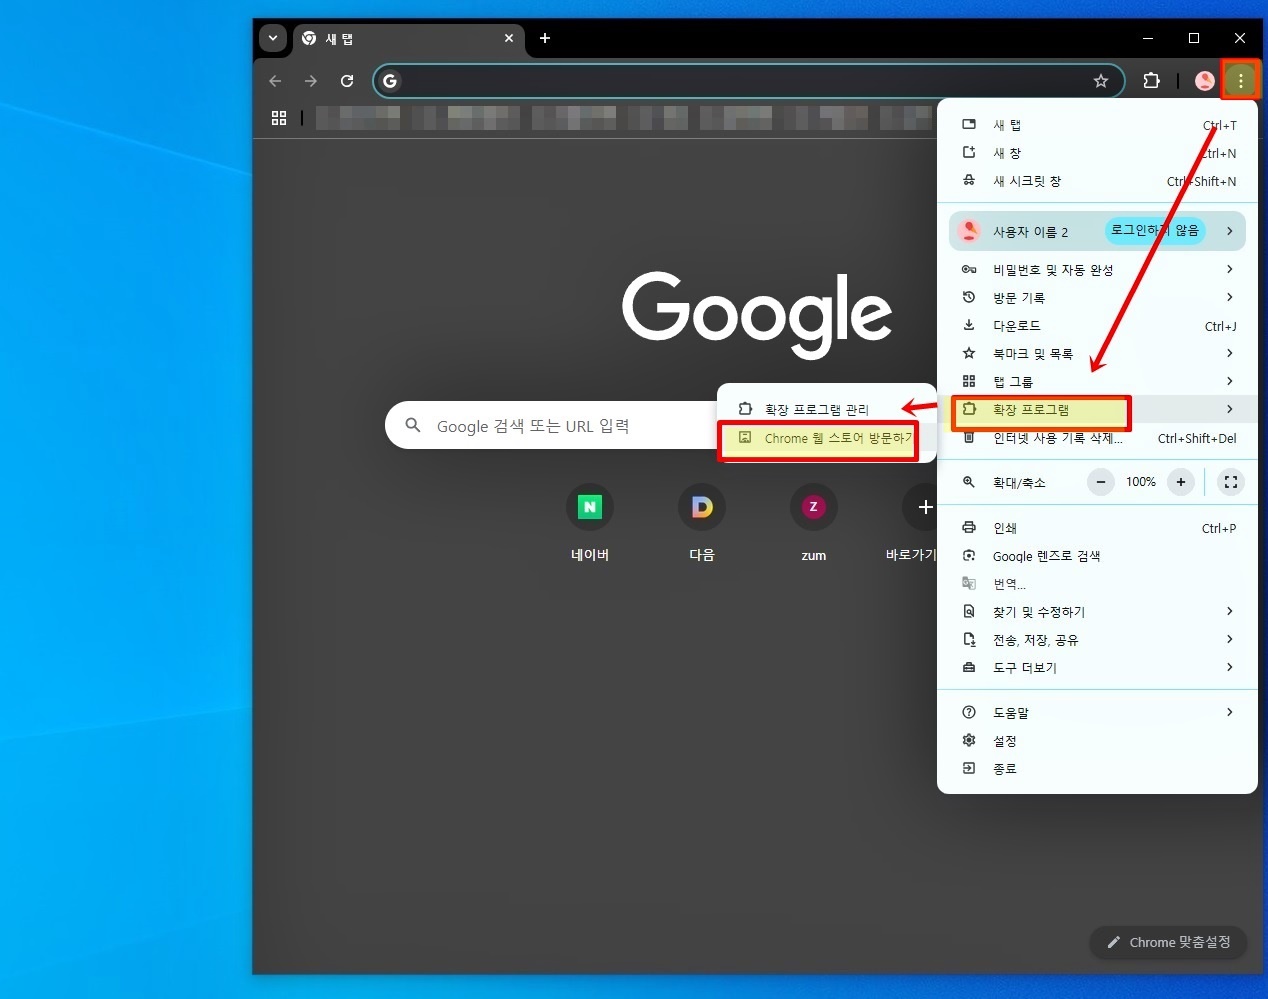Click the 로그인하지 않음 badge

[x=1155, y=231]
